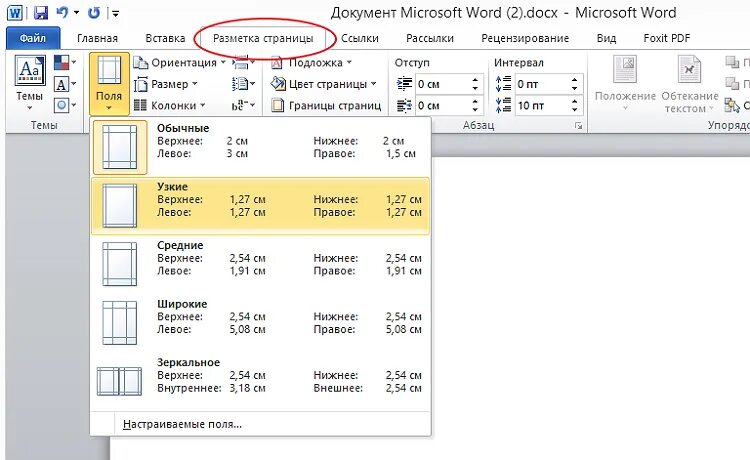
Task: Click the left indent field showing 0 см
Action: (x=442, y=84)
